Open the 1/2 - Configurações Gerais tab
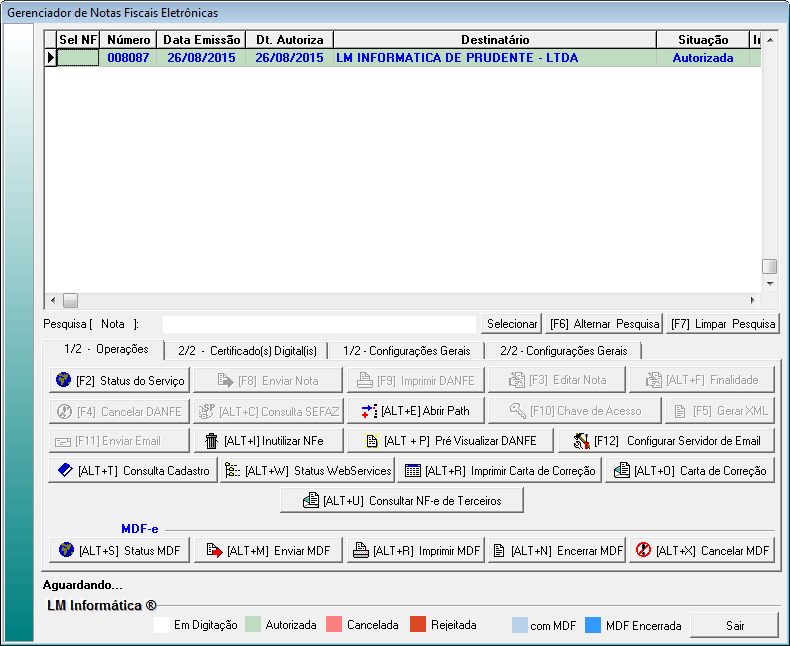 tap(405, 350)
